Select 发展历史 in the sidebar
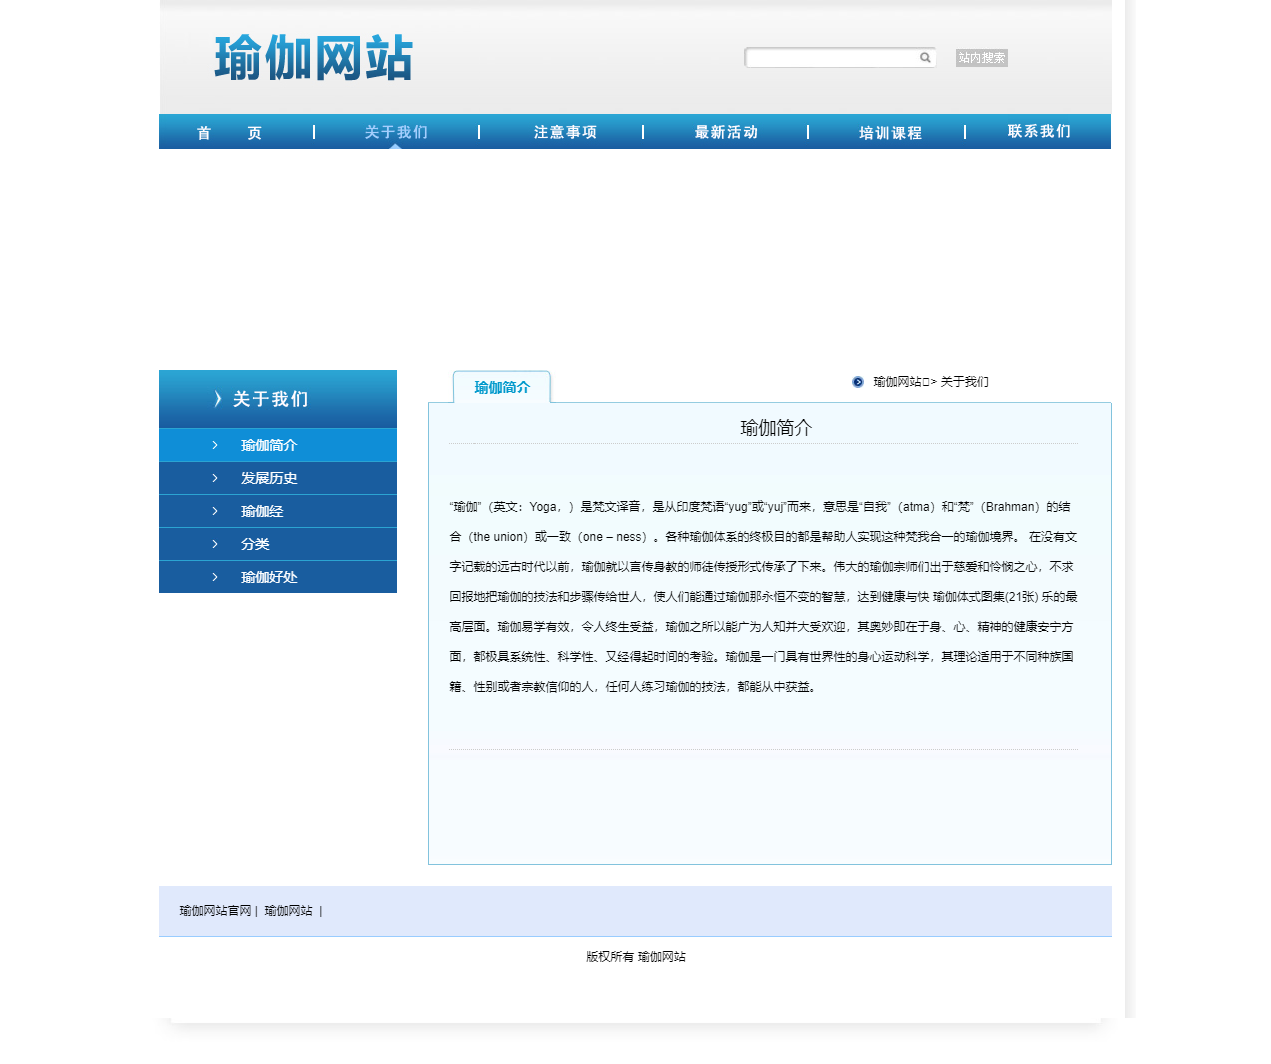This screenshot has width=1271, height=1064. (278, 478)
